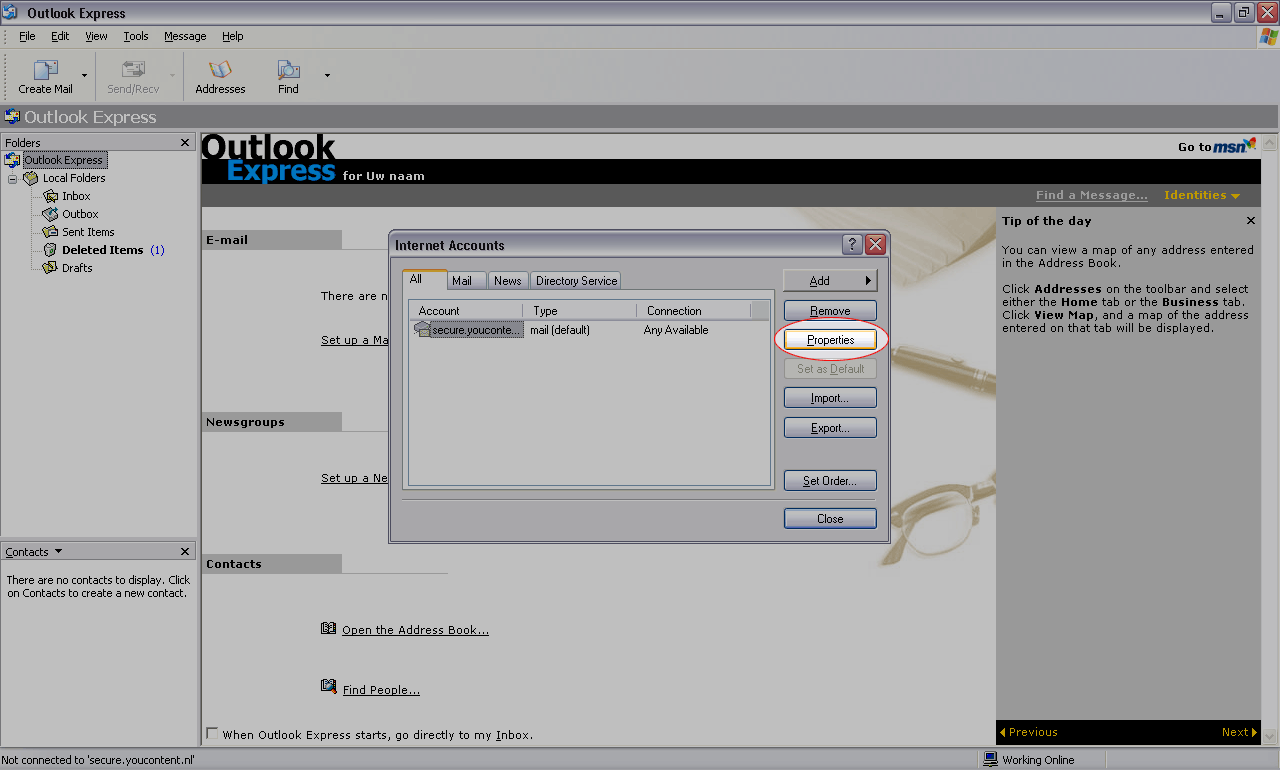Click the Find toolbar icon
The width and height of the screenshot is (1280, 770).
[288, 71]
